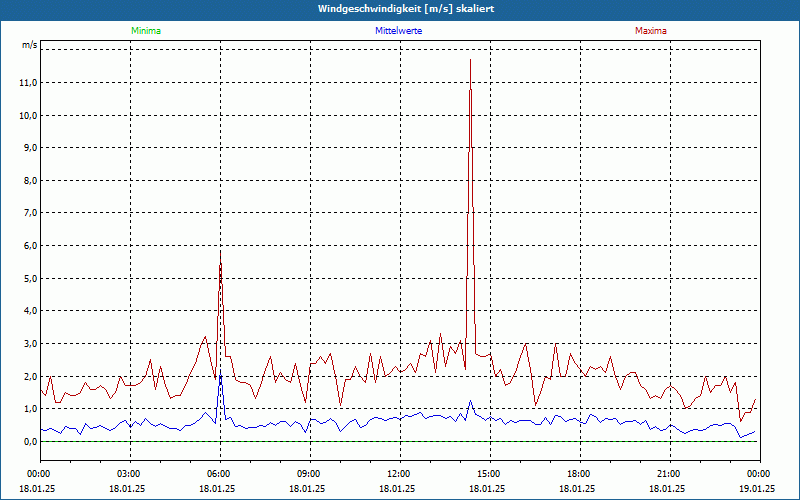This screenshot has height=500, width=800.
Task: Click the 11,0 y-axis value
Action: (x=29, y=83)
